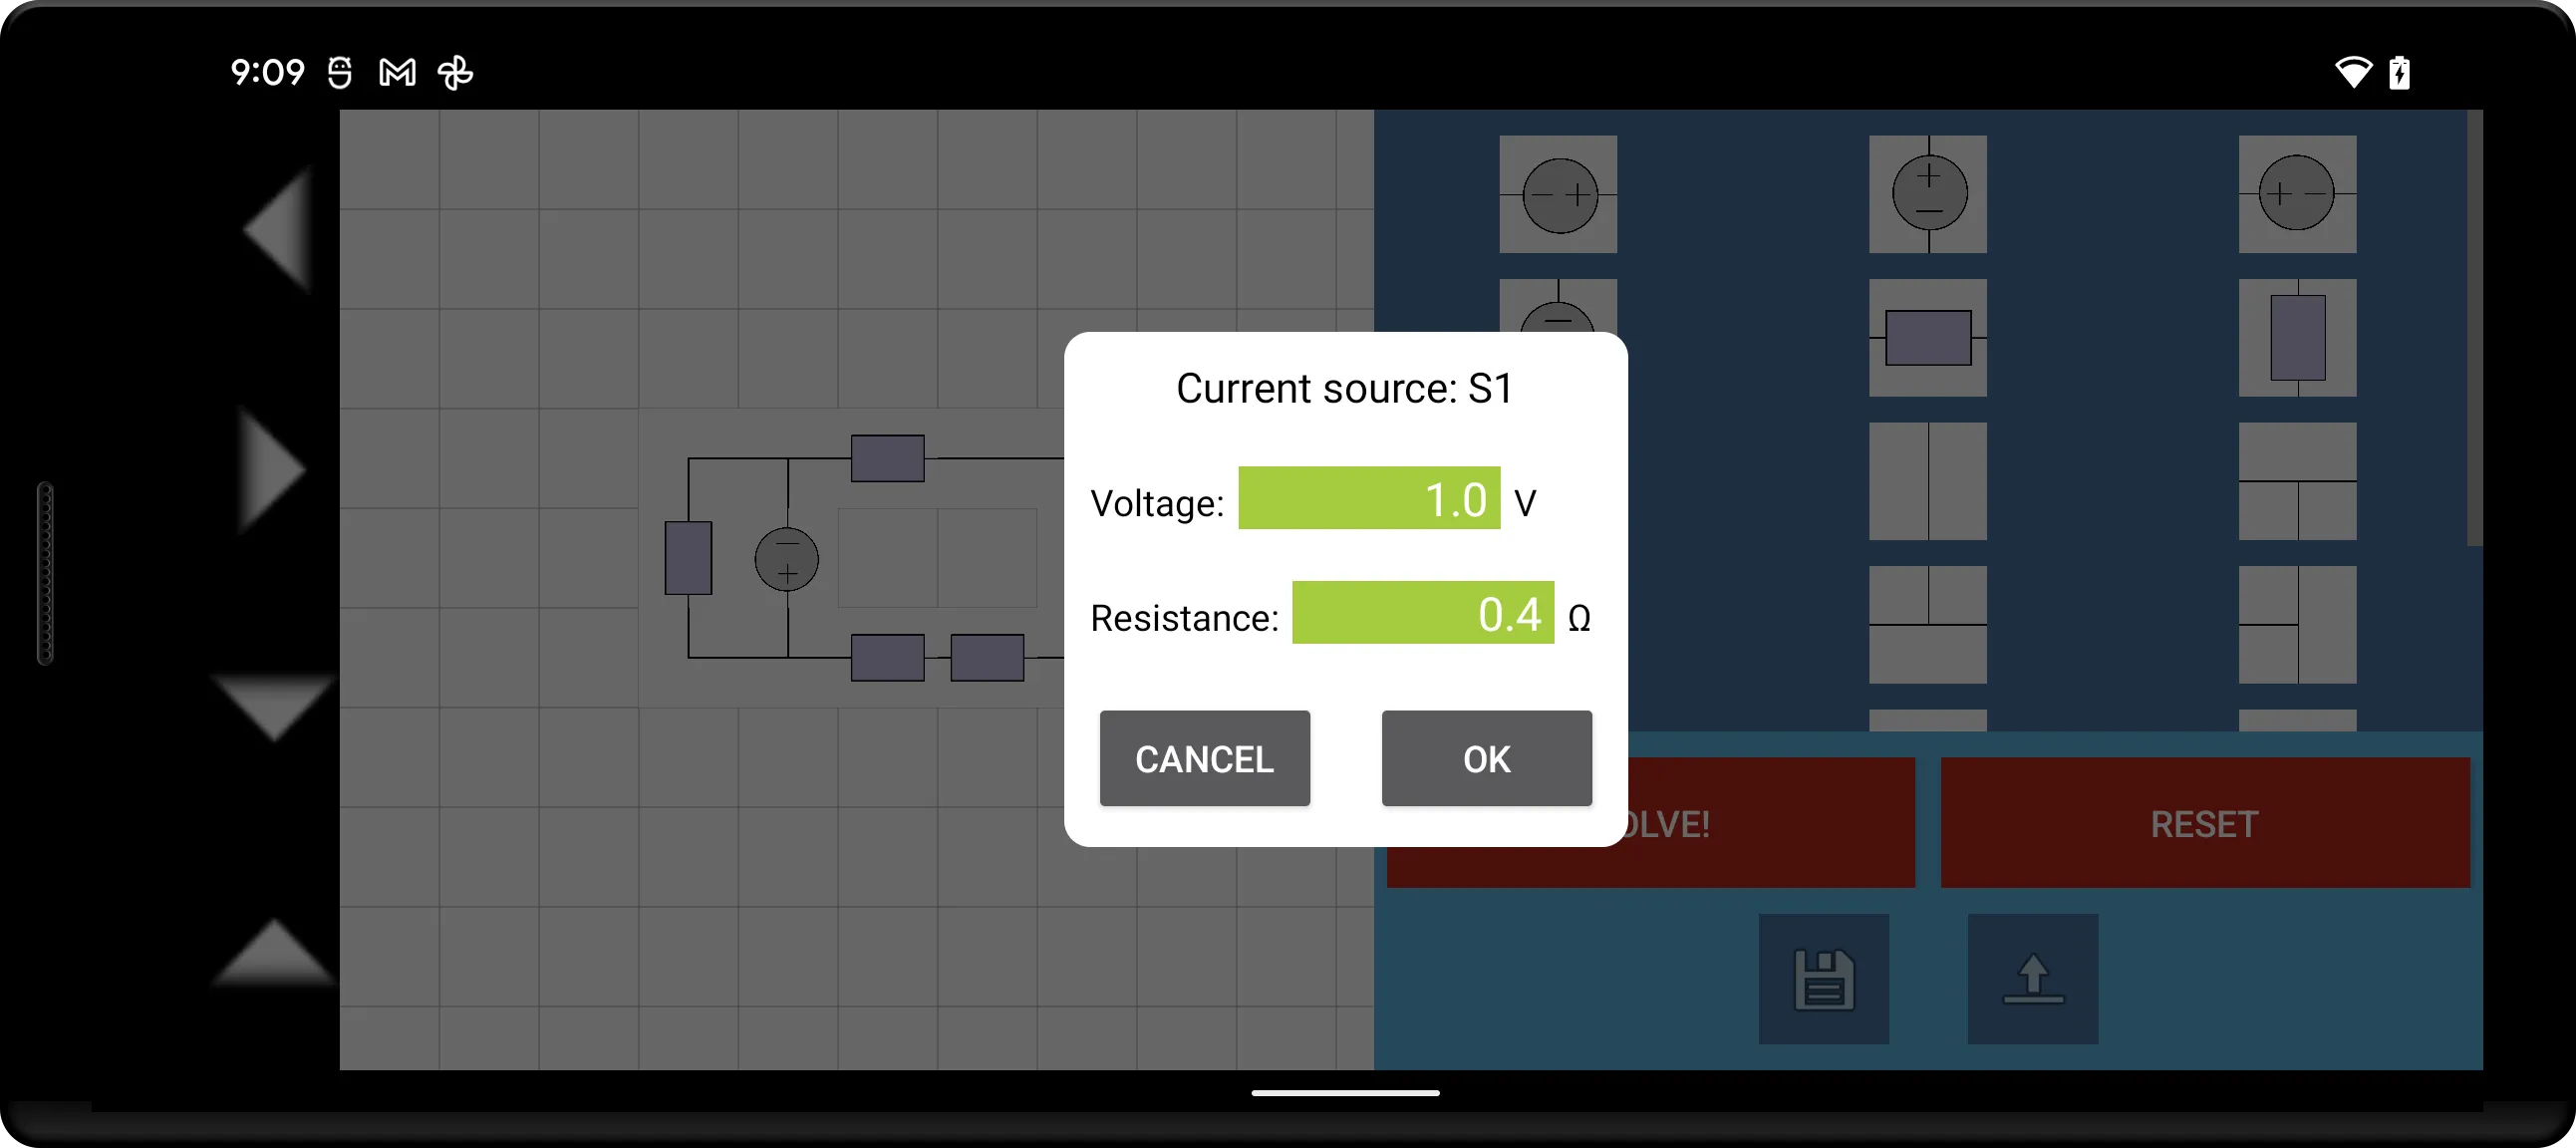Click OK to confirm S1 settings
This screenshot has height=1148, width=2576.
pos(1485,757)
